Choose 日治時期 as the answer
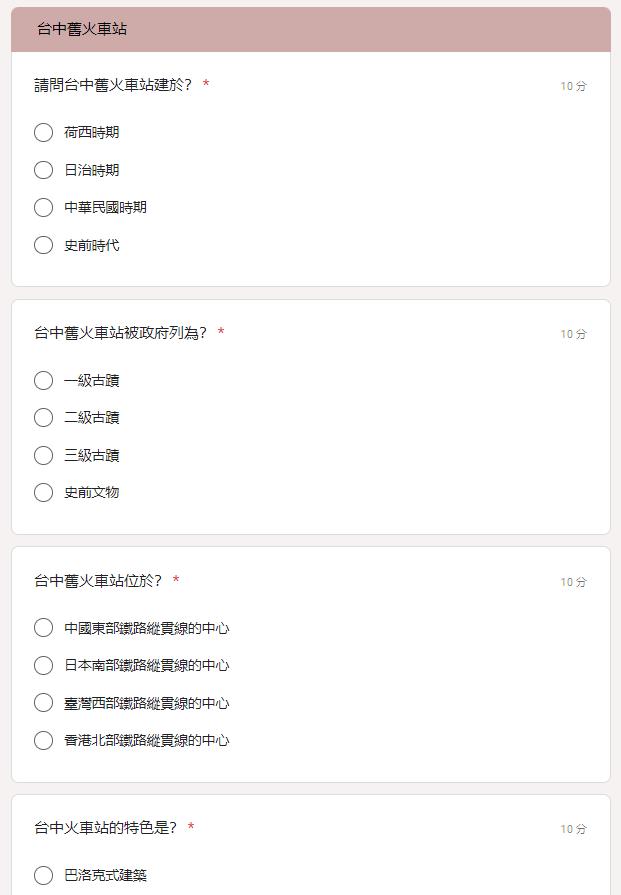 tap(43, 170)
